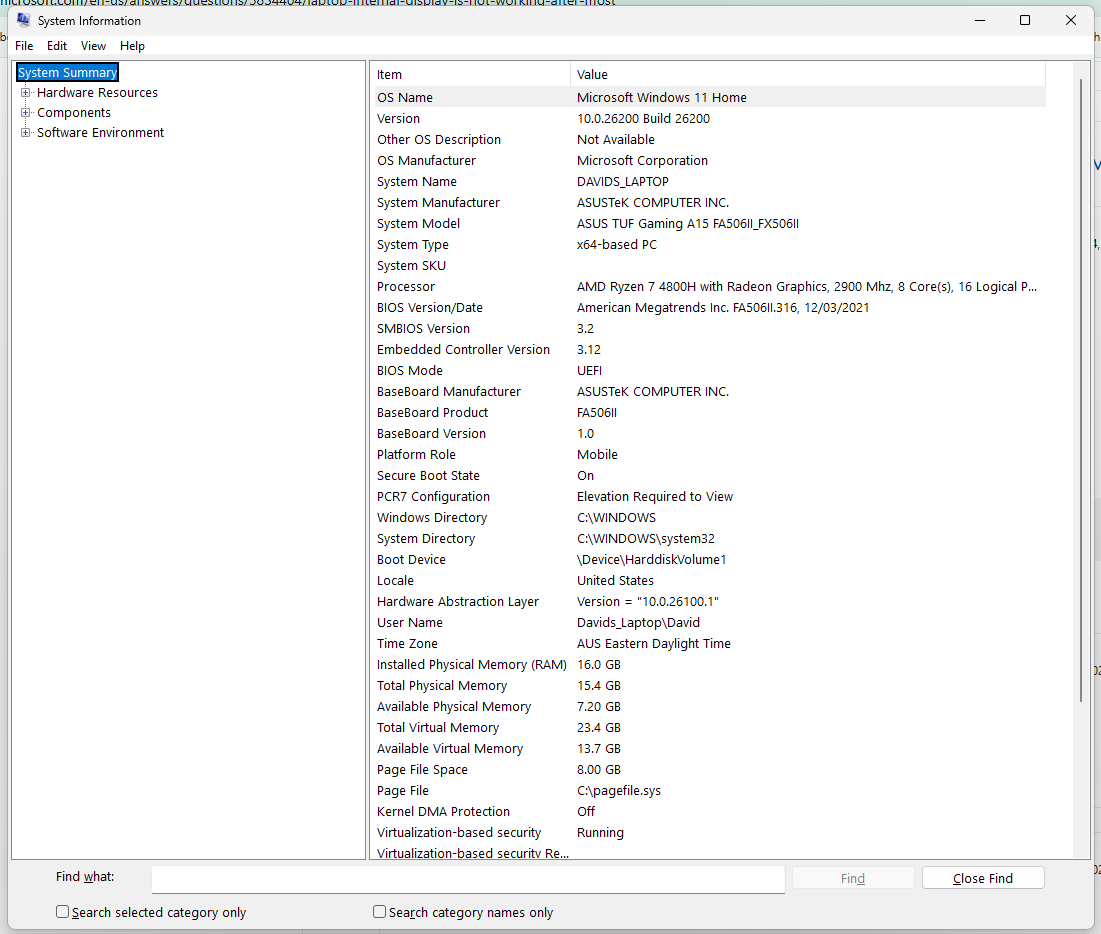Click the Close Find button
Viewport: 1101px width, 934px height.
(983, 879)
